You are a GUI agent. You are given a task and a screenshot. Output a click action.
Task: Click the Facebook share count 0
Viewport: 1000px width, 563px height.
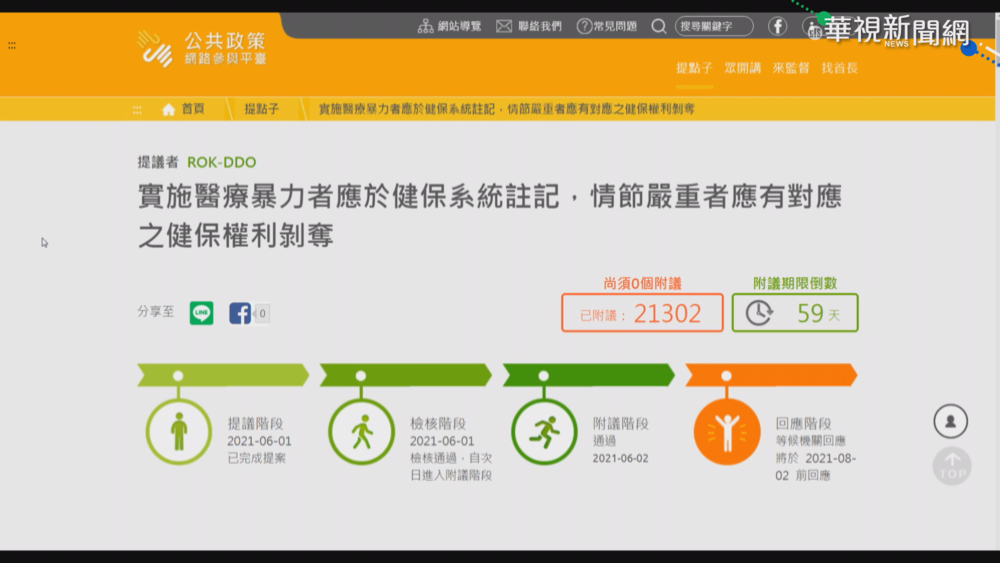pos(261,313)
